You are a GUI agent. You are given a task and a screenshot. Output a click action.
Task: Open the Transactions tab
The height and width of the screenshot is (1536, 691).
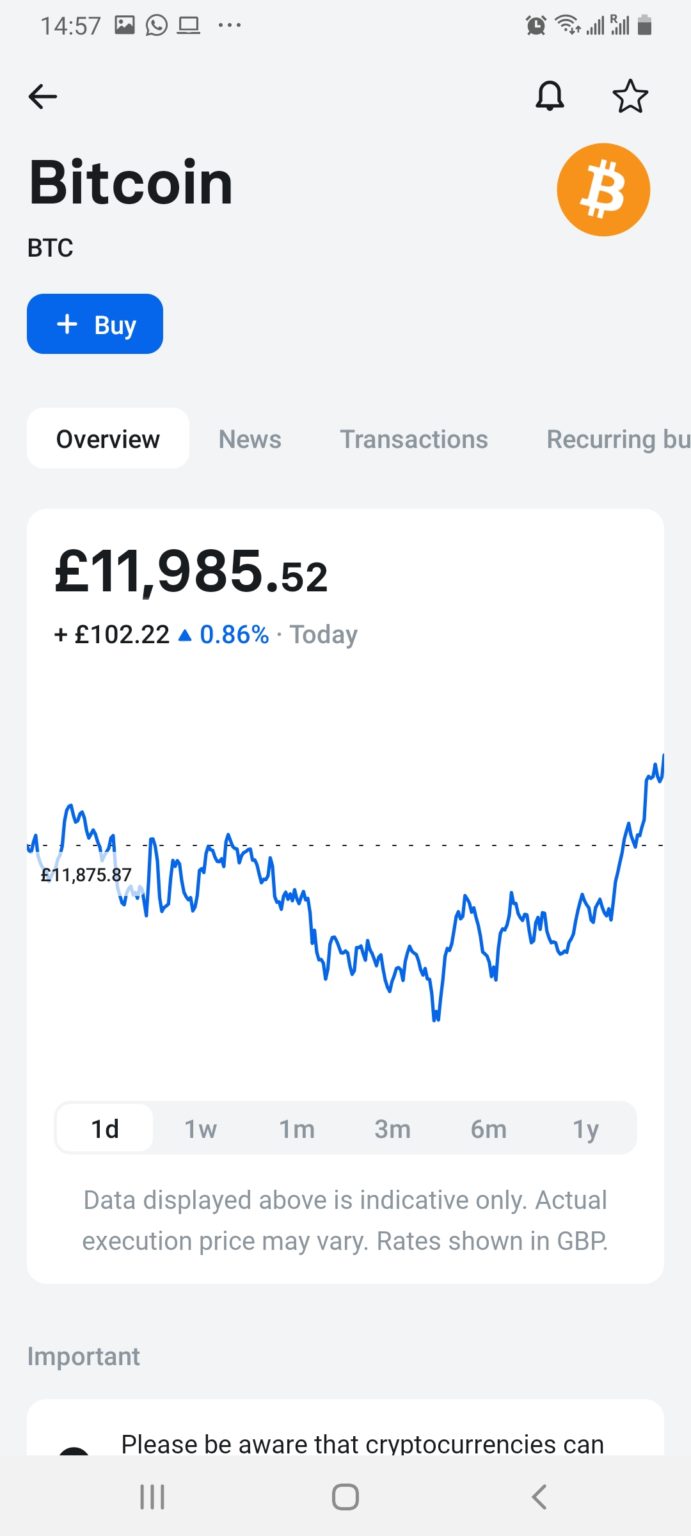[414, 438]
